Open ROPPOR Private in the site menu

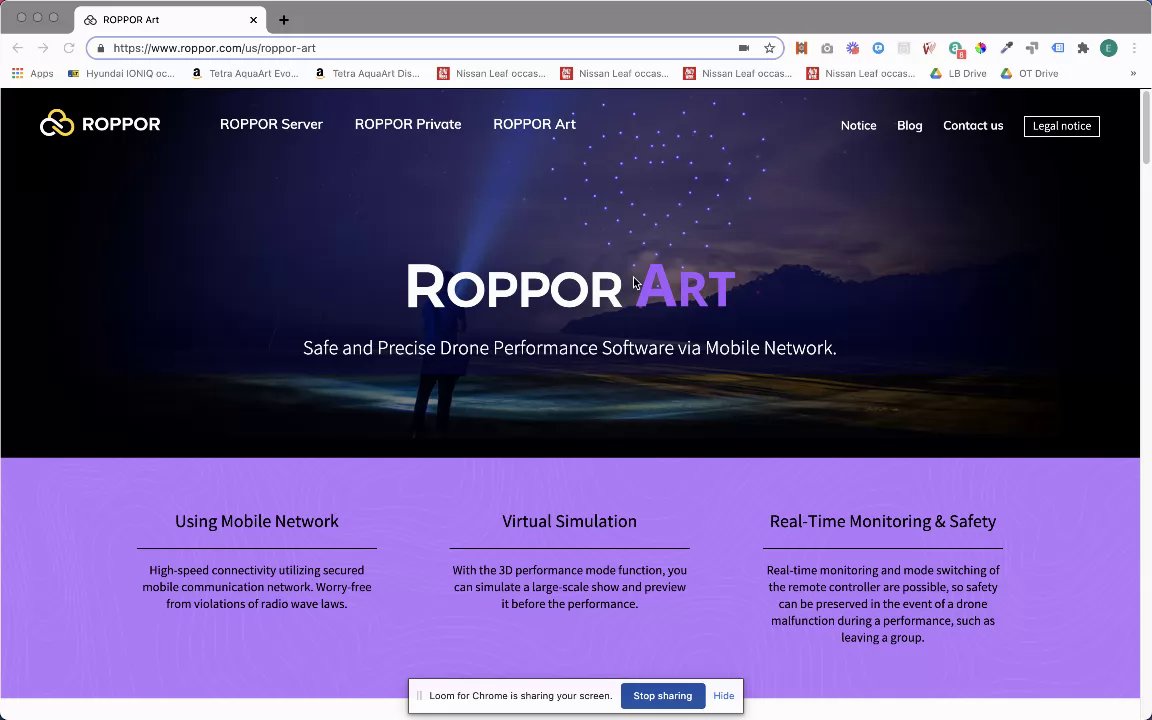coord(408,124)
